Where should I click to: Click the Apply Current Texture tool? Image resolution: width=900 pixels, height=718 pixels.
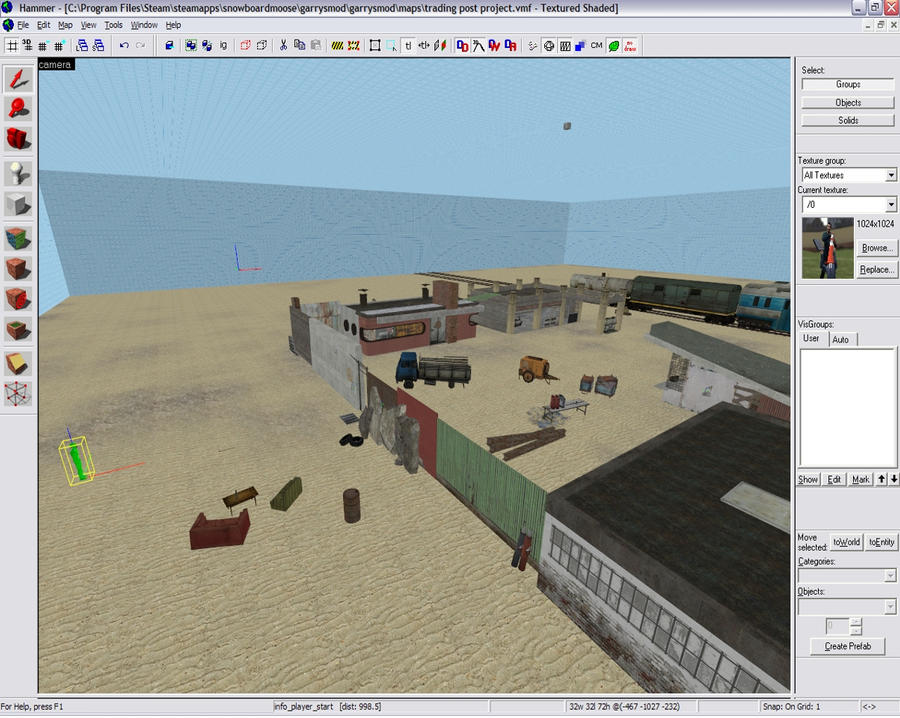pos(18,269)
